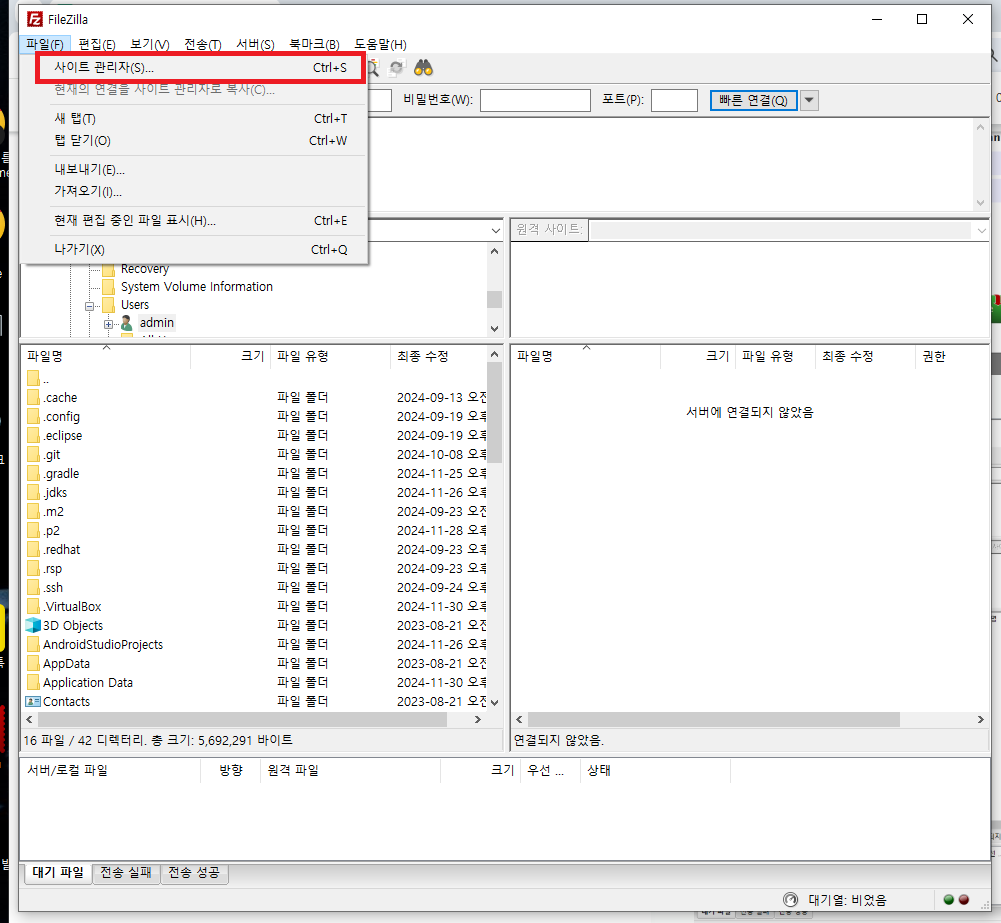Select System Volume Information folder in tree
1001x923 pixels.
click(x=197, y=287)
